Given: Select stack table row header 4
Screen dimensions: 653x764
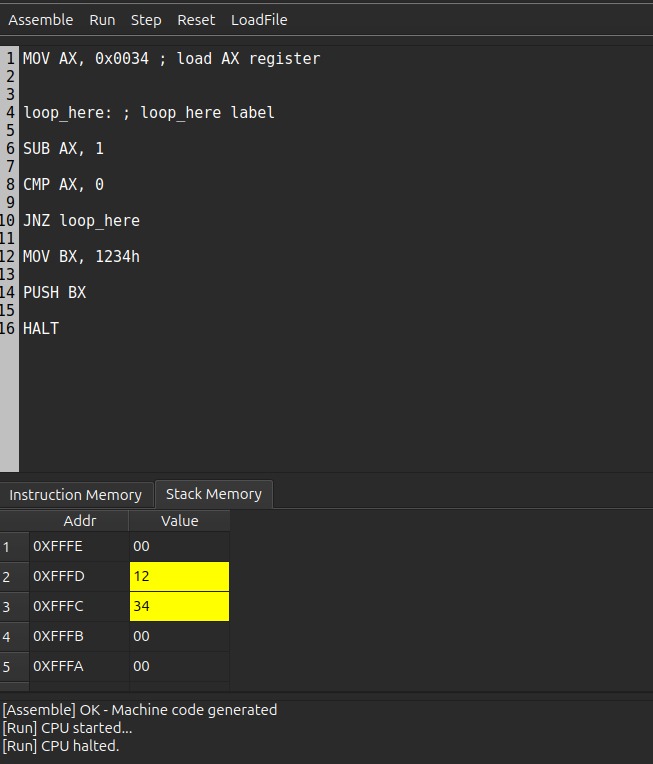Looking at the screenshot, I should (x=14, y=636).
